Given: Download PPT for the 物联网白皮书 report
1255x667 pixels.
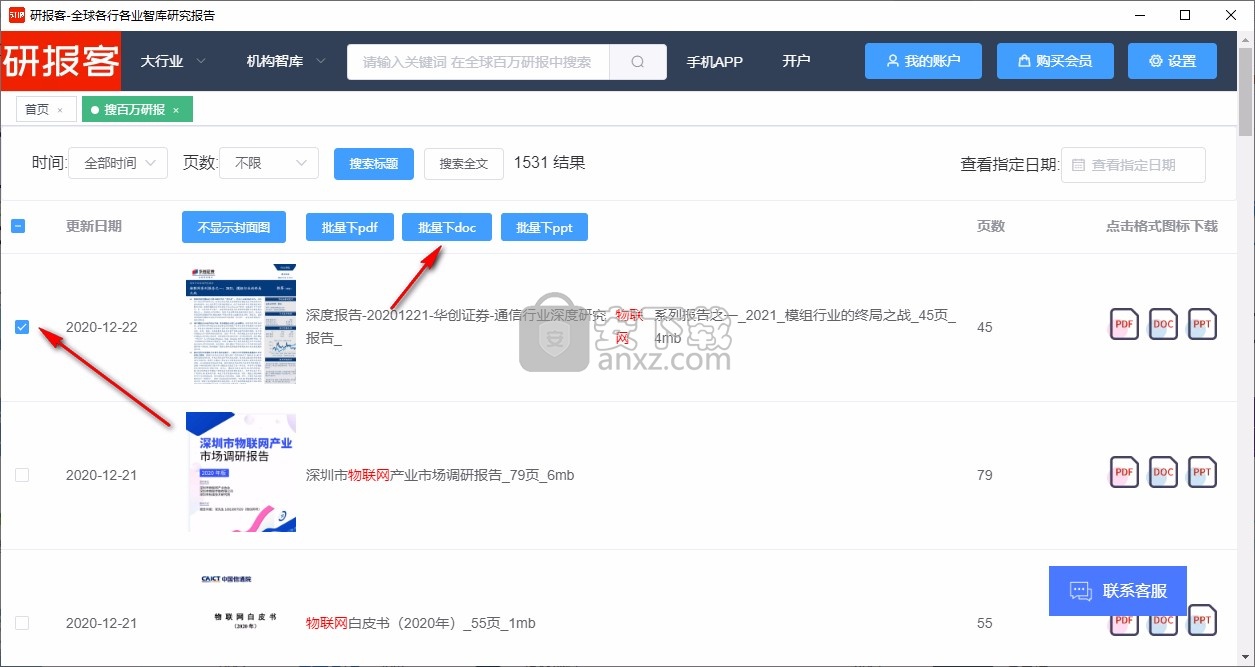Looking at the screenshot, I should click(x=1202, y=620).
